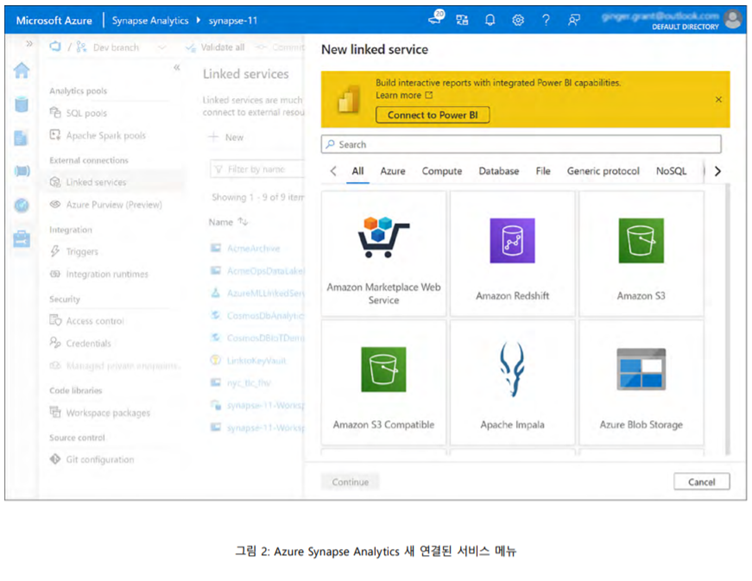The height and width of the screenshot is (581, 752).
Task: Open the Home hub icon in sidebar
Action: point(22,71)
